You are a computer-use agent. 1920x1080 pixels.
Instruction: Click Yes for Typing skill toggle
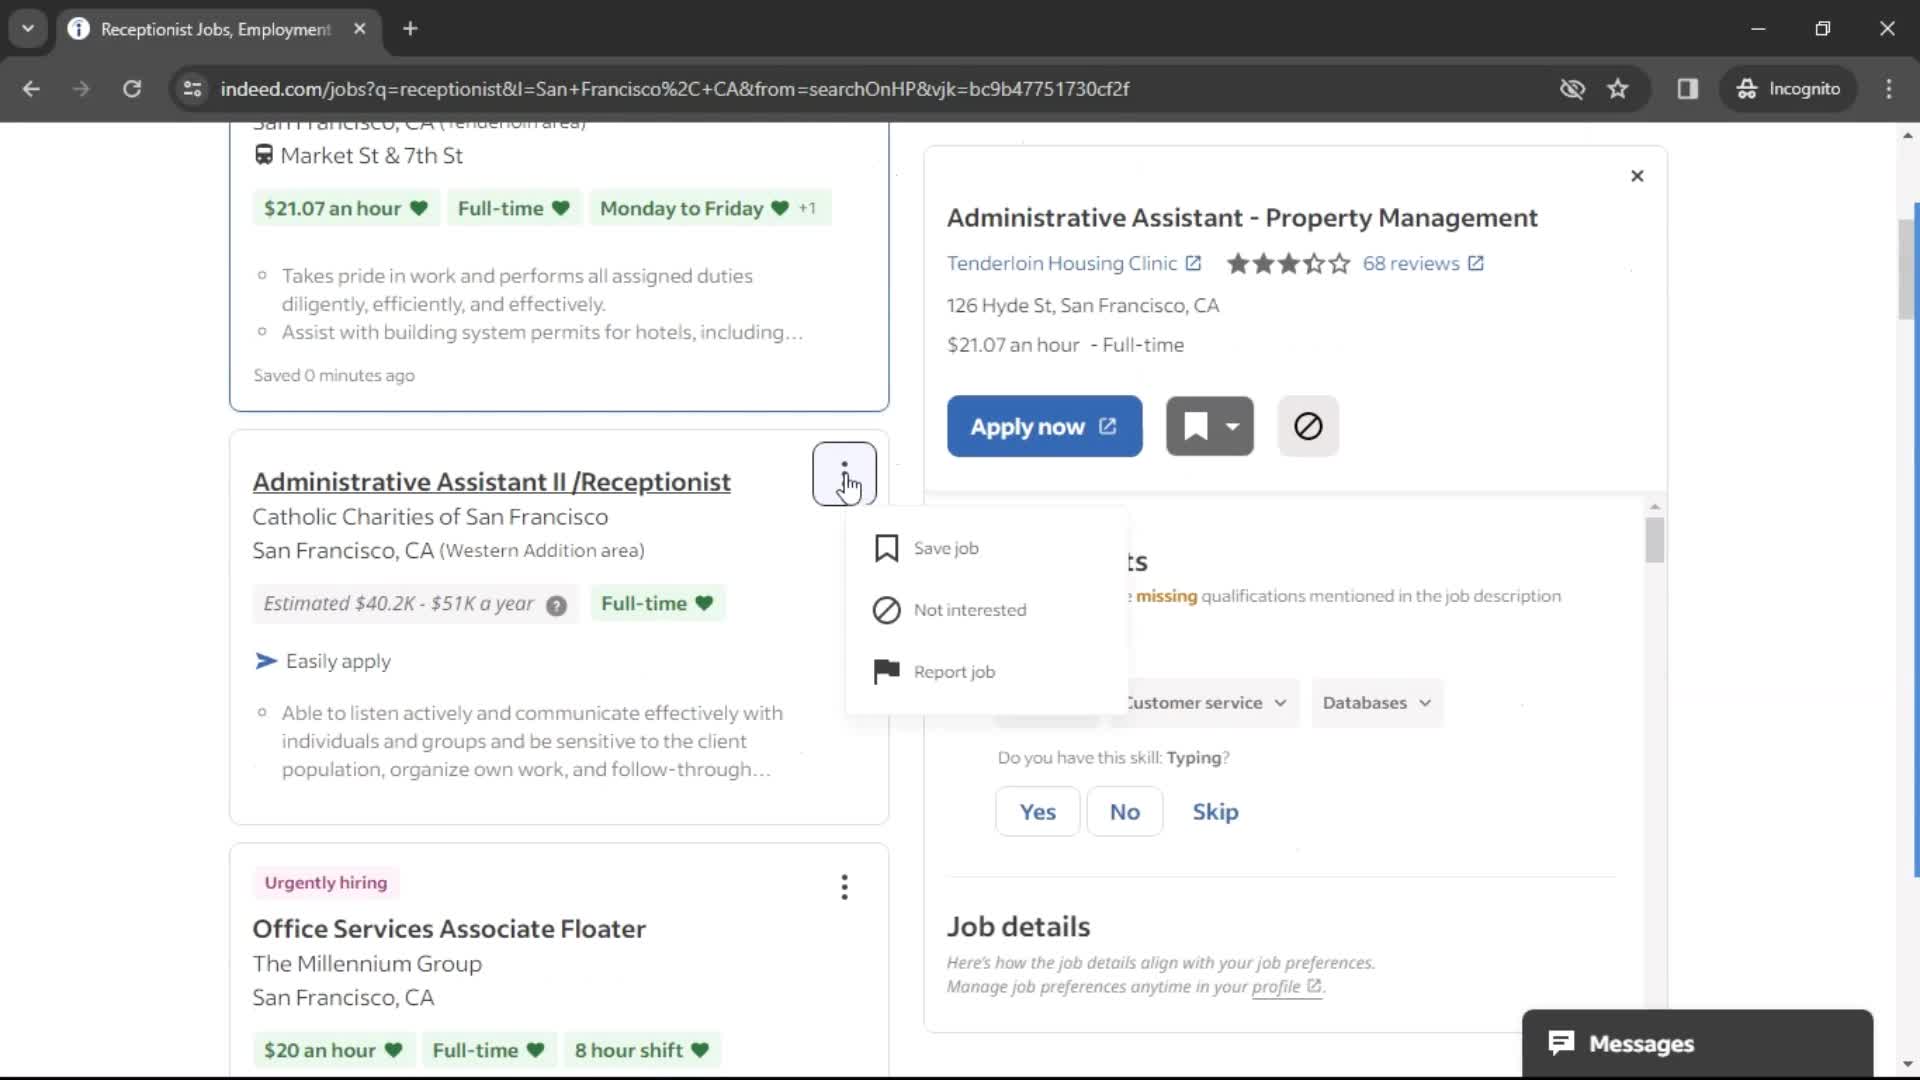coord(1039,811)
